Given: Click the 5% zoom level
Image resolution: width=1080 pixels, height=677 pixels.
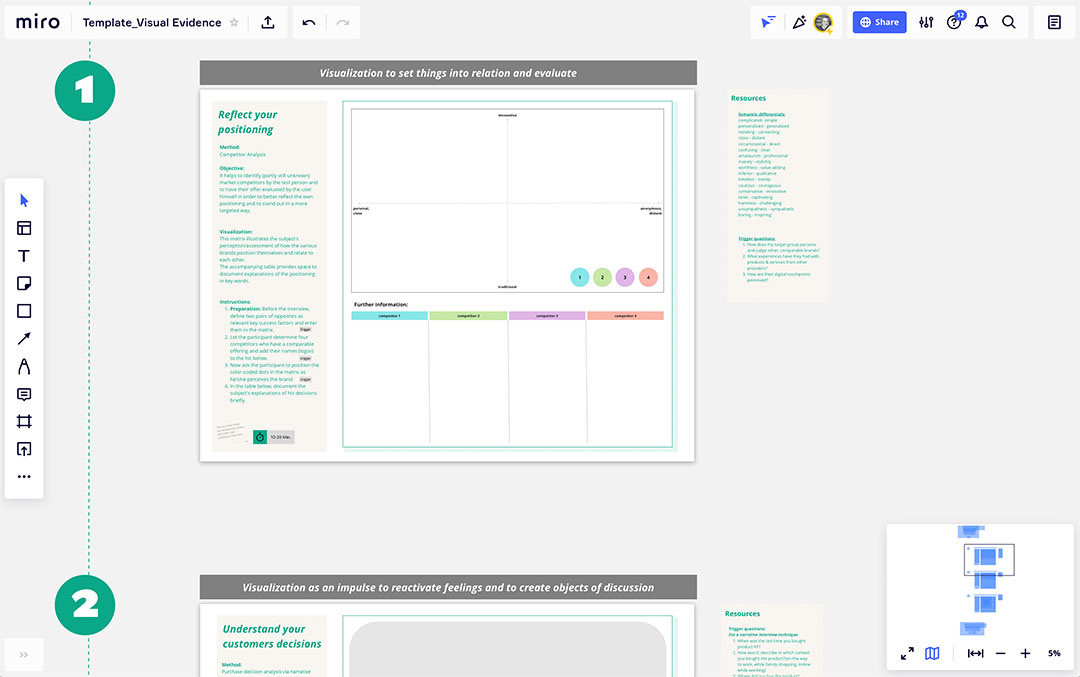Looking at the screenshot, I should click(x=1054, y=654).
